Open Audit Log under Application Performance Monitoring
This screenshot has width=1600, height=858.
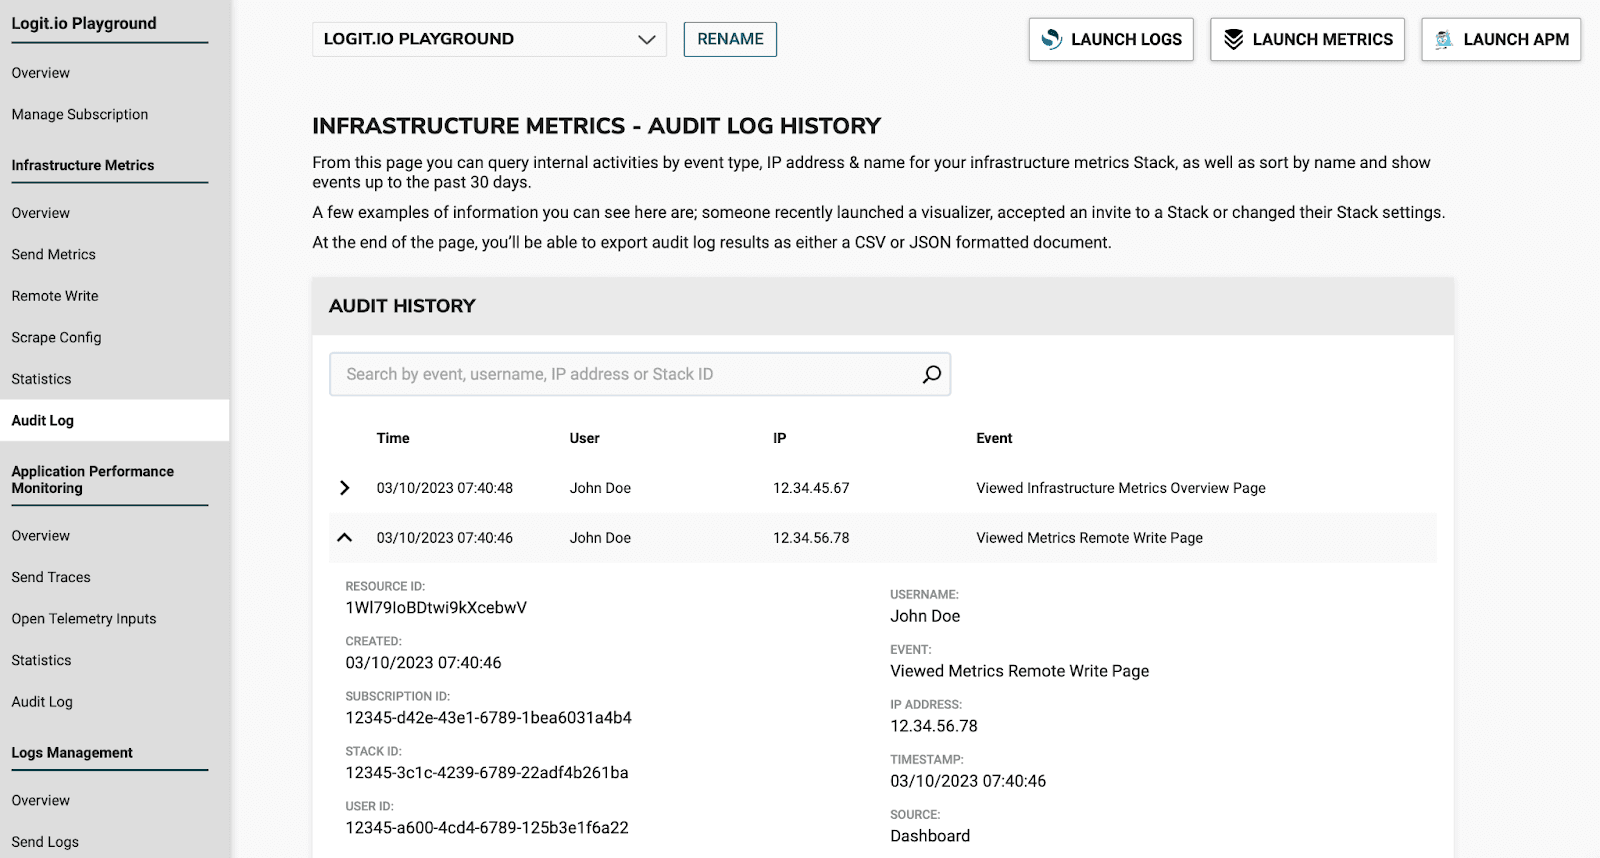(x=42, y=702)
